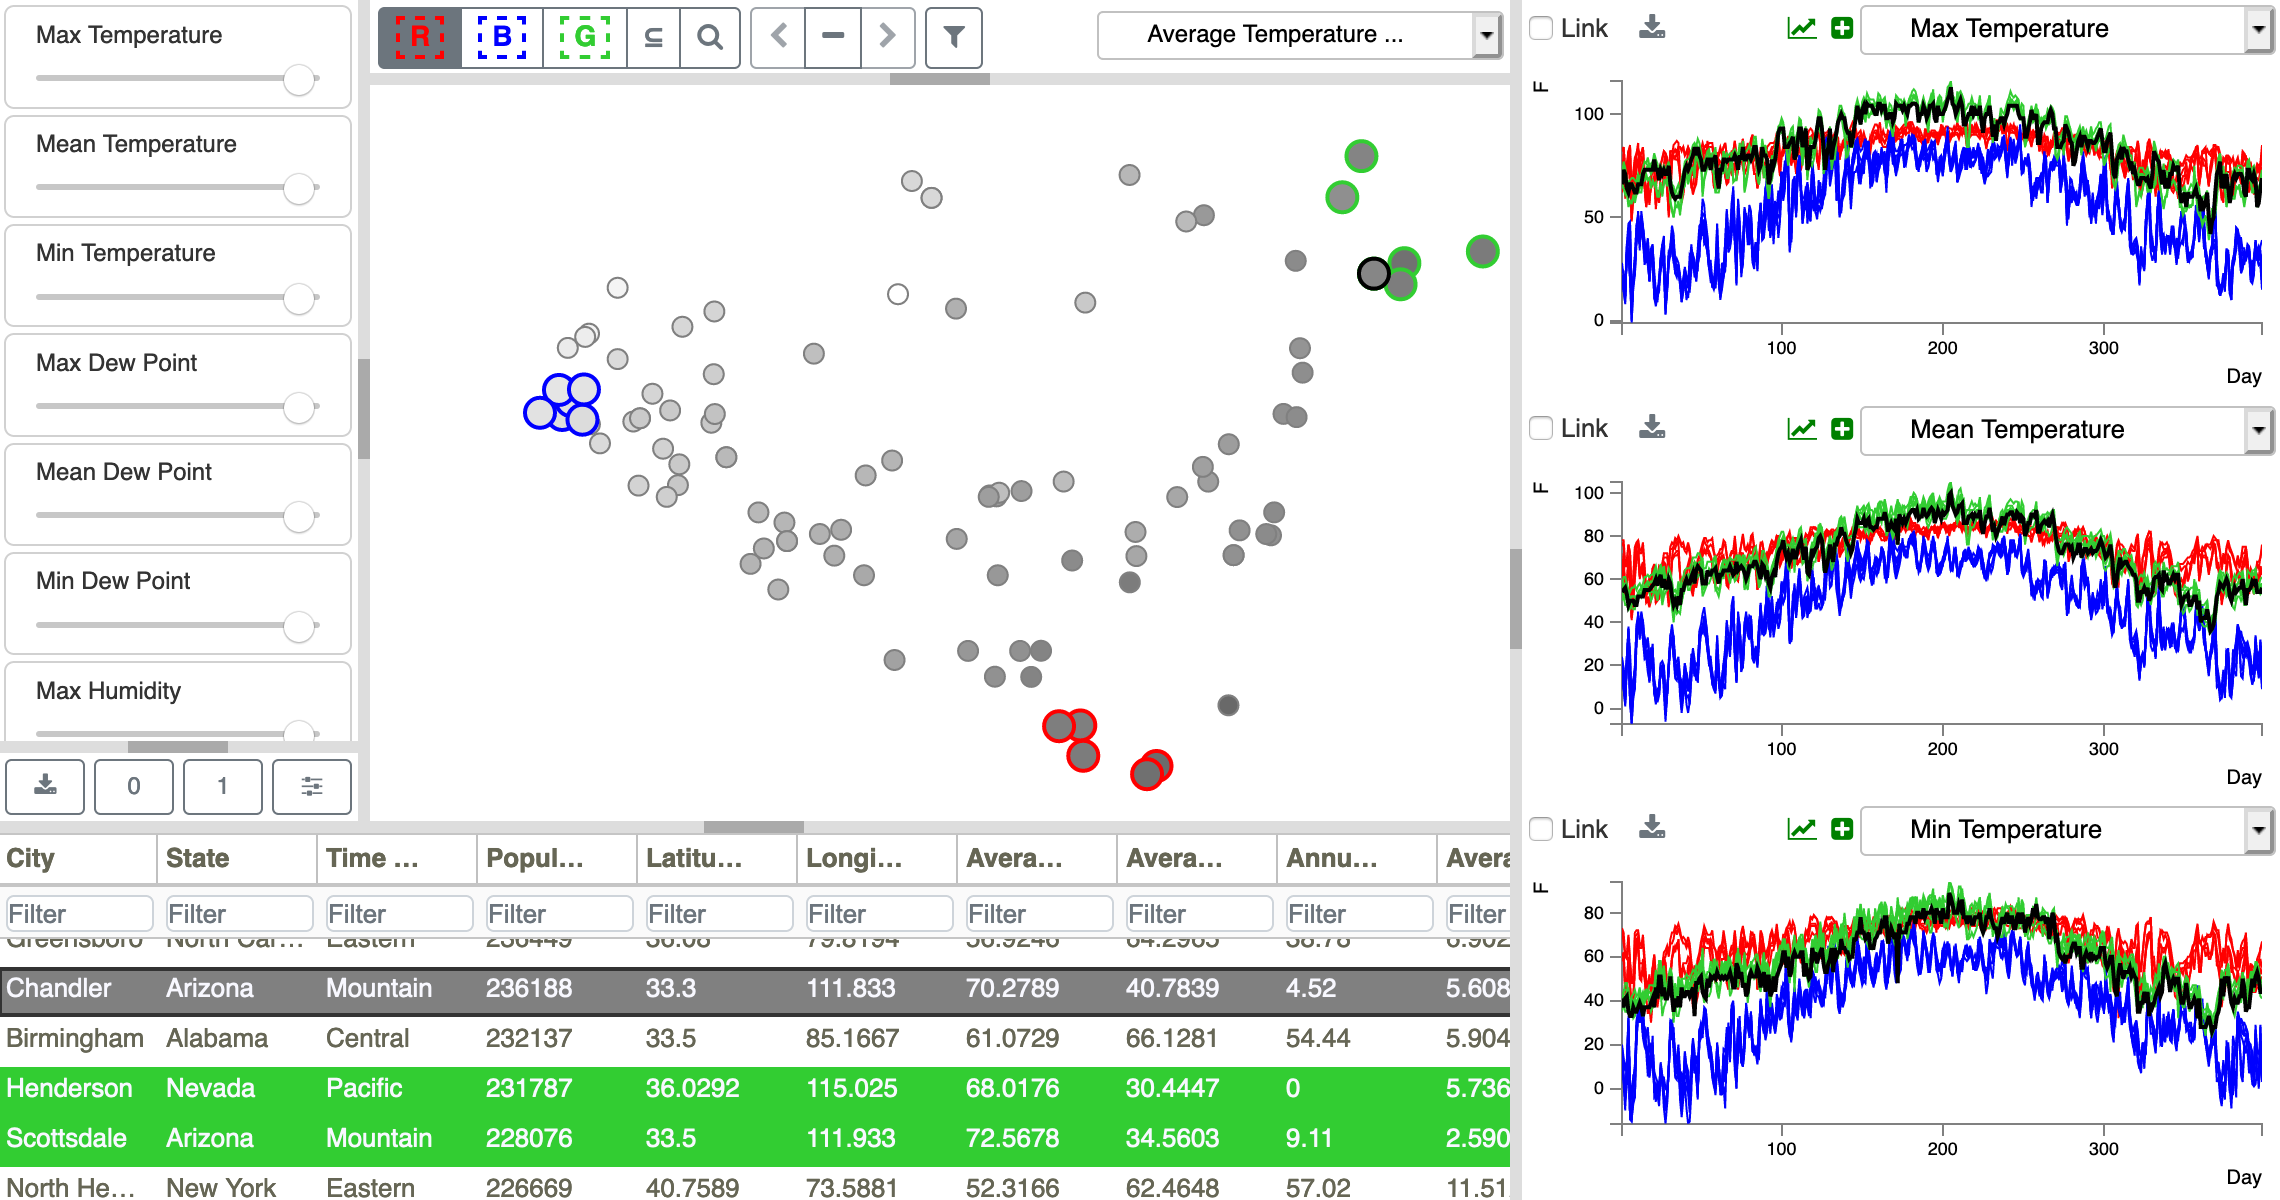2280x1200 pixels.
Task: Download data from the Mean Temperature chart
Action: coord(1652,428)
